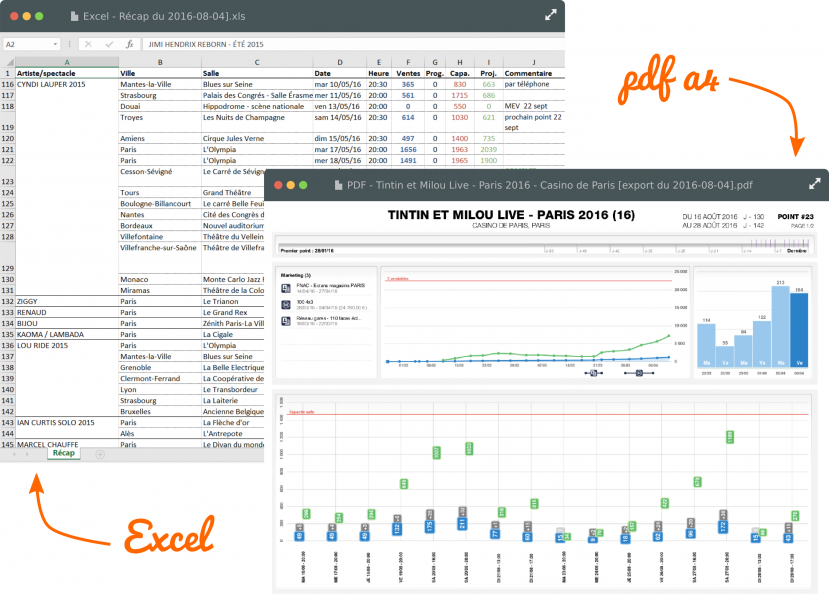Click the Excel window fullscreen arrows icon
This screenshot has width=829, height=600.
[550, 16]
